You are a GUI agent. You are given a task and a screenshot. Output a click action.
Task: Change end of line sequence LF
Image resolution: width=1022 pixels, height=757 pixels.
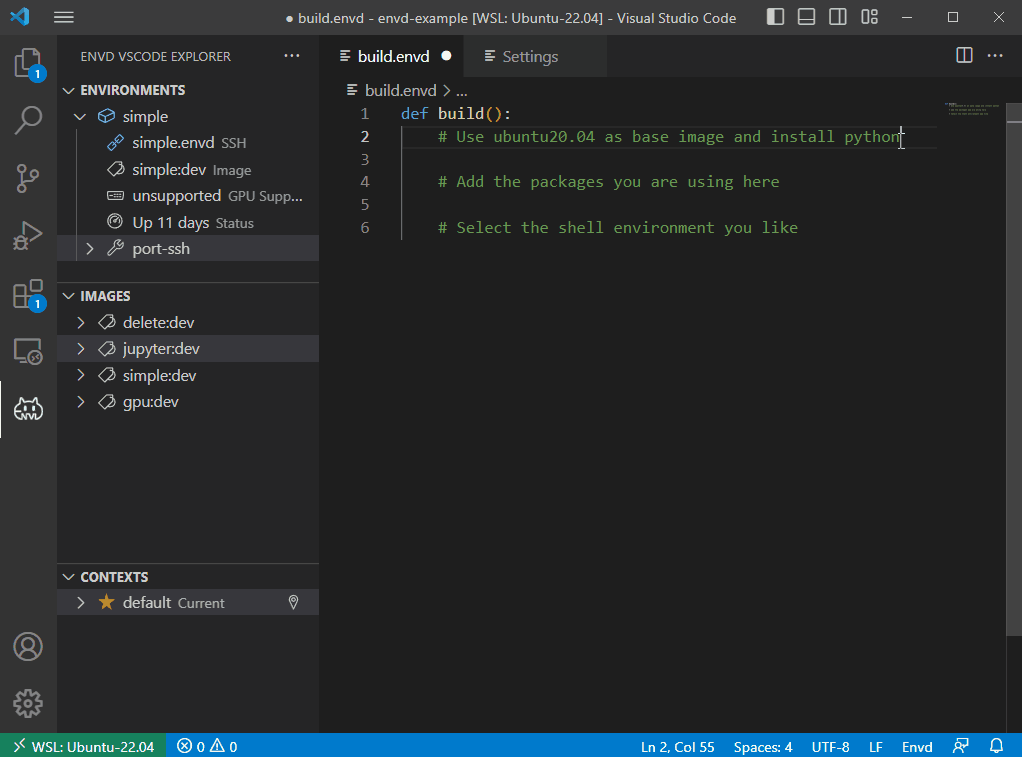[875, 747]
